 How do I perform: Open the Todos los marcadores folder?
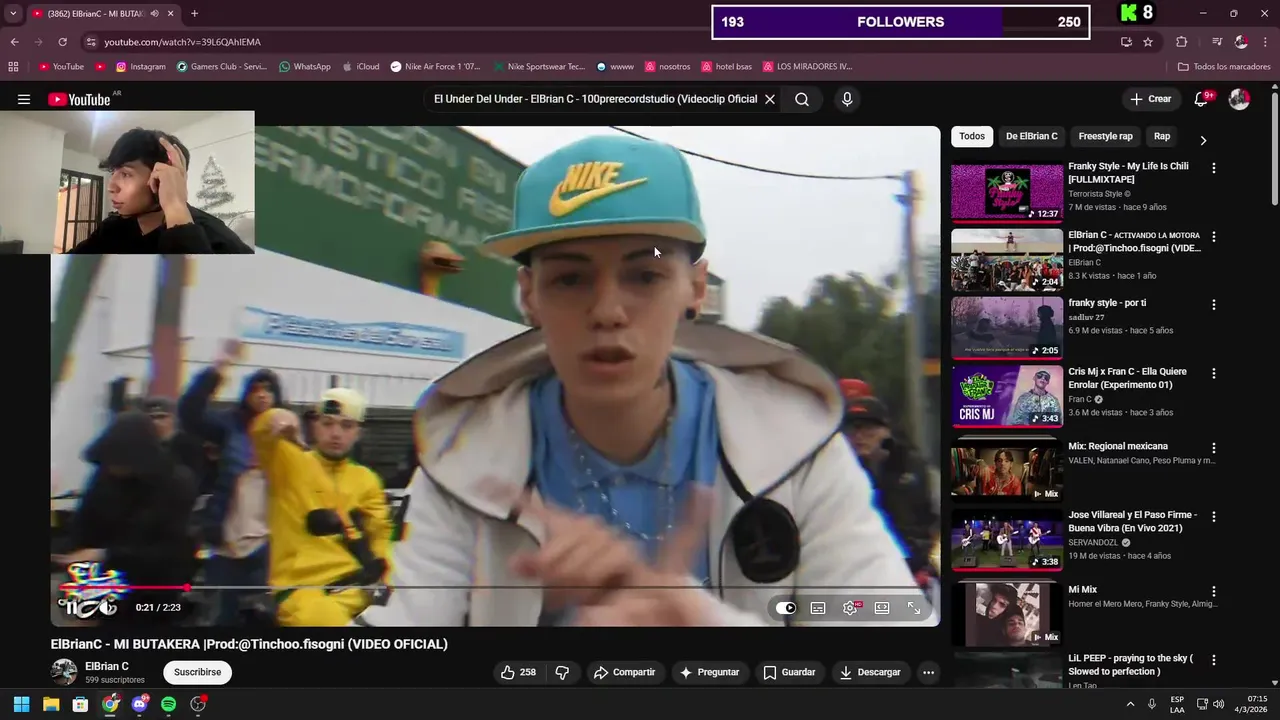1224,67
